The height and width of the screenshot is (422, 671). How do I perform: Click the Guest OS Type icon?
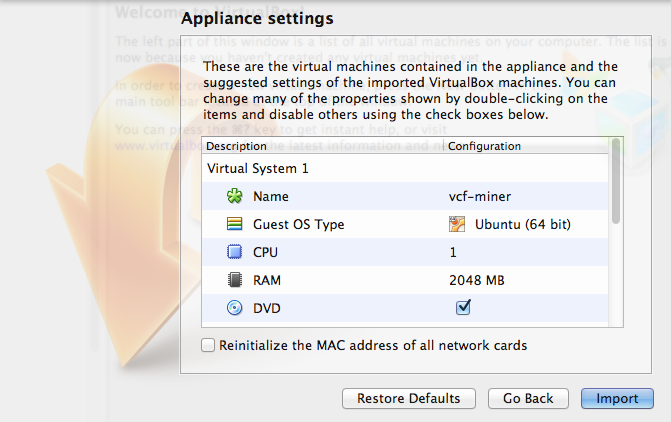(235, 225)
